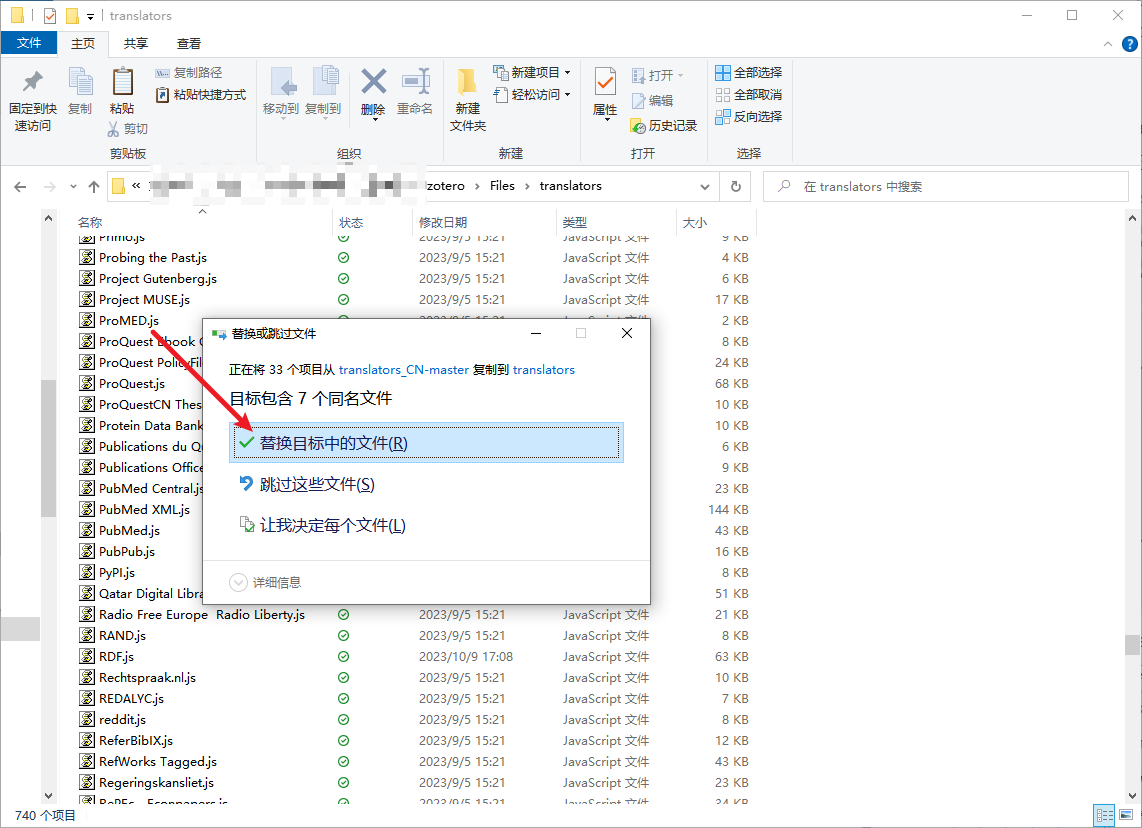Open the New item (新建项目) dropdown
This screenshot has width=1142, height=828.
click(x=532, y=72)
